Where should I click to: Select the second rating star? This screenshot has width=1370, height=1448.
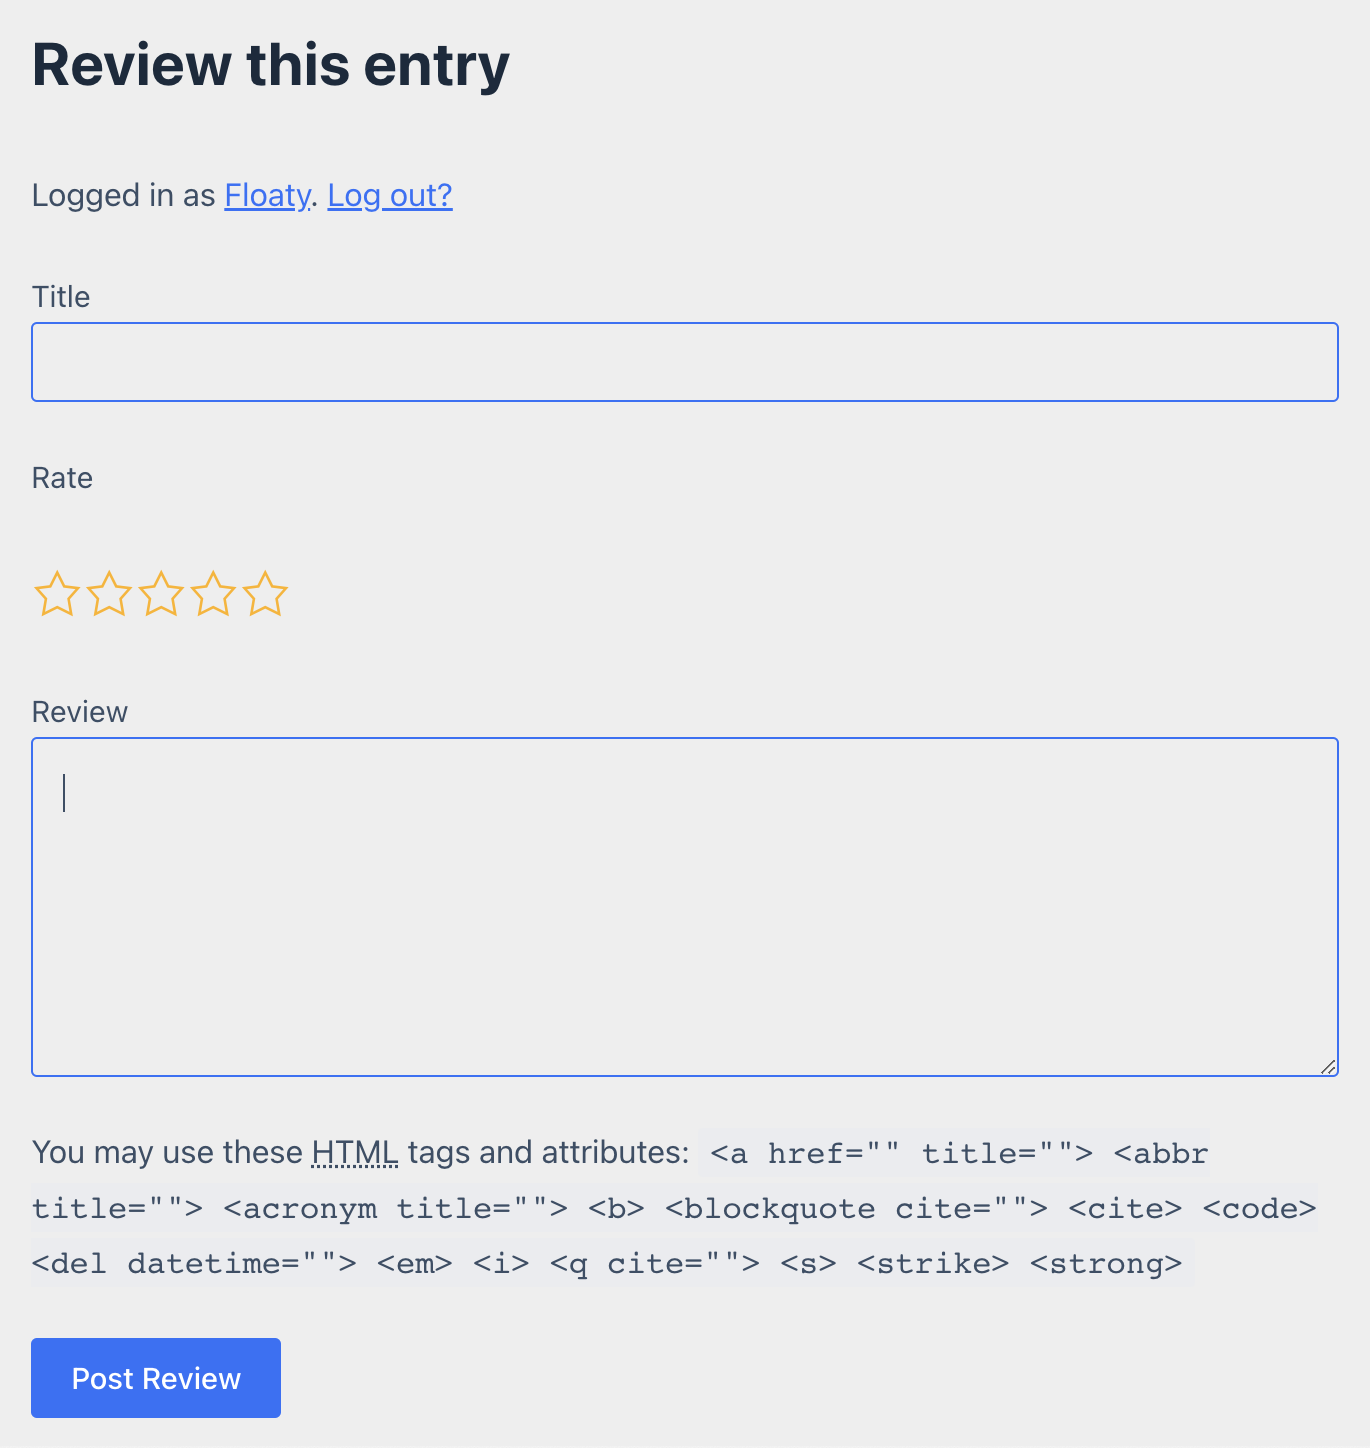click(109, 595)
